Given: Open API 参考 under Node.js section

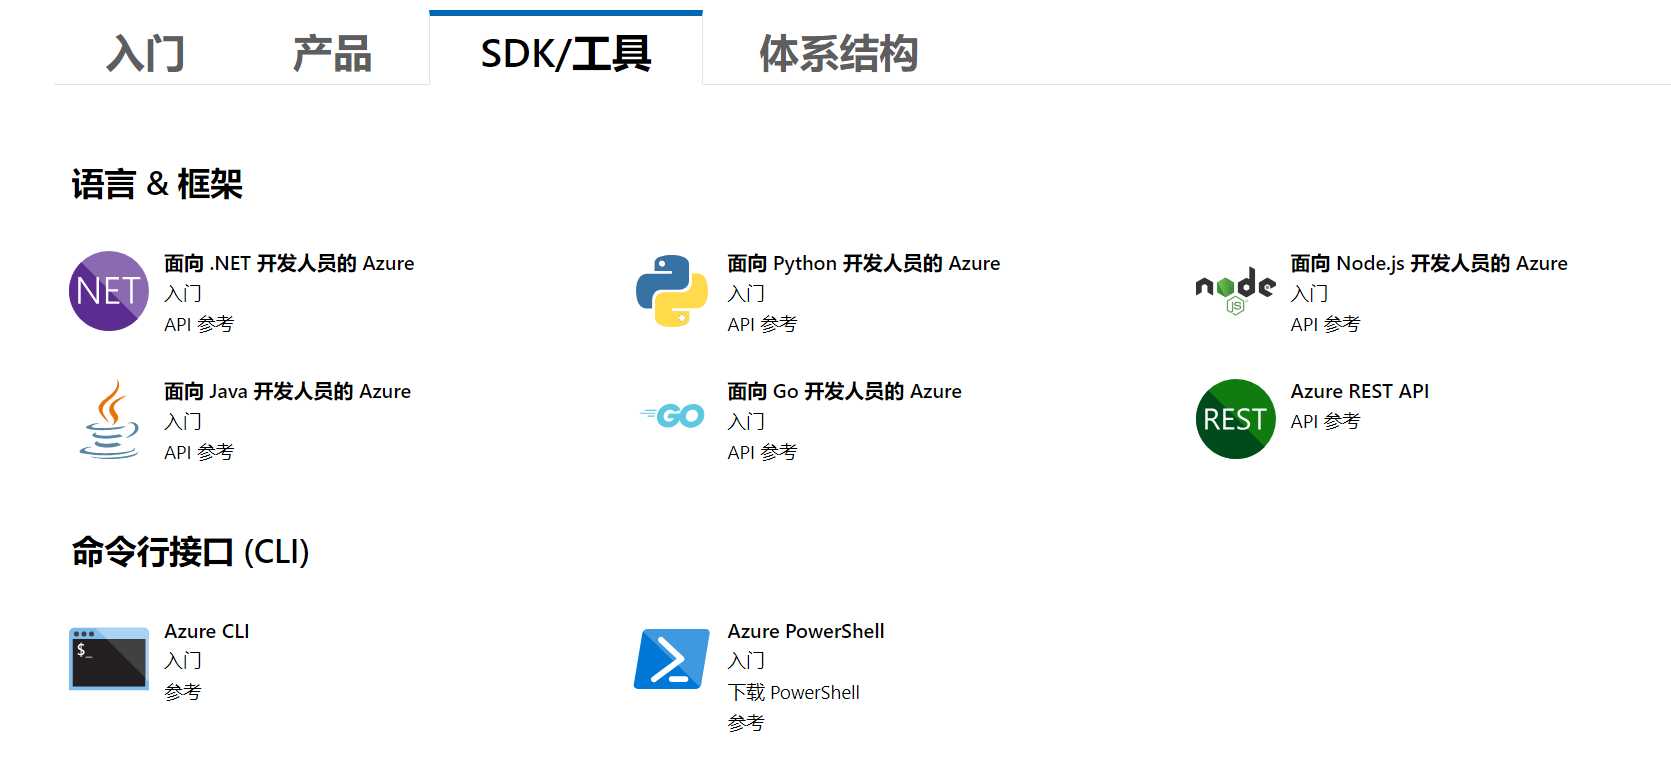Looking at the screenshot, I should click(1325, 324).
